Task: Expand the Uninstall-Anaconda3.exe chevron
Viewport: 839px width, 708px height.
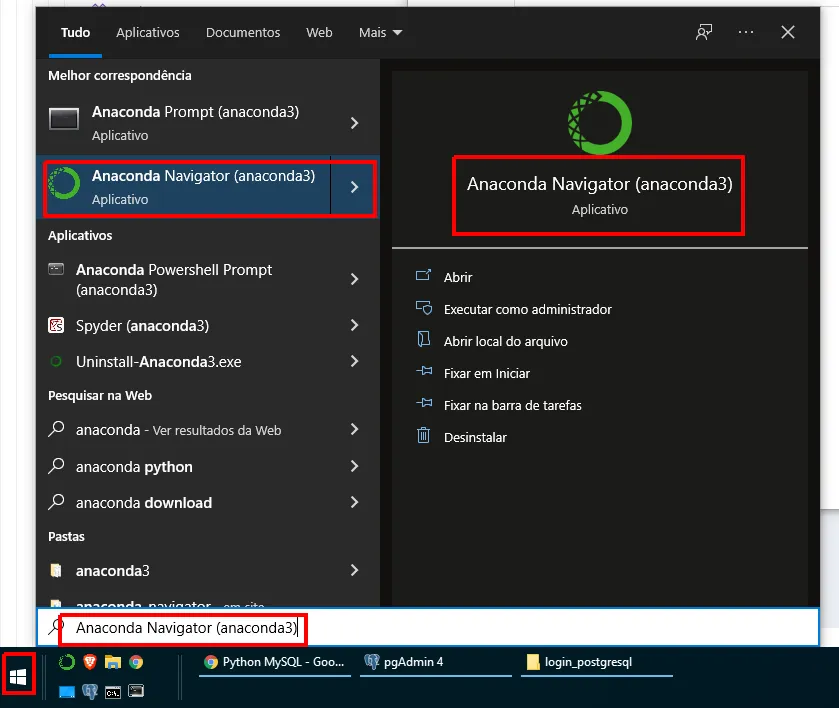Action: [x=354, y=361]
